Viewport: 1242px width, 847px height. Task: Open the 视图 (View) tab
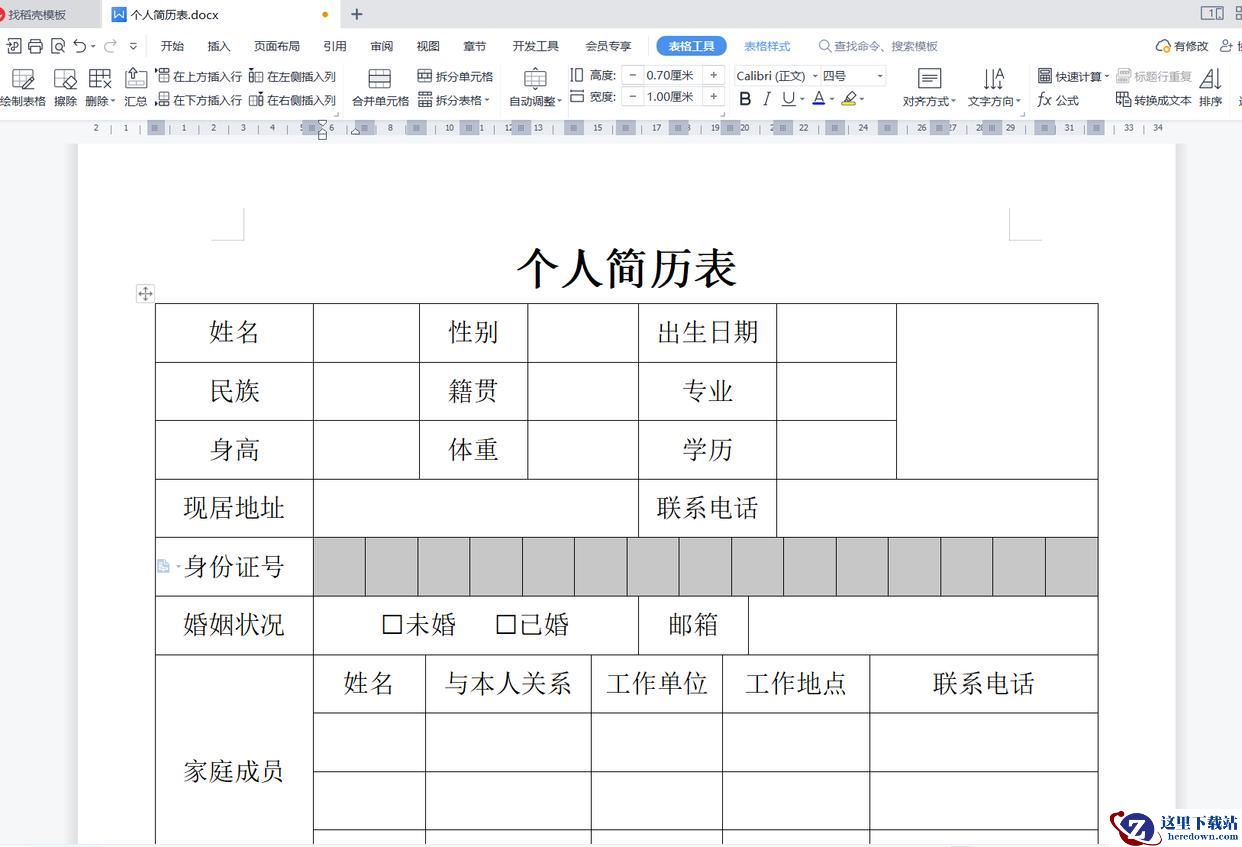tap(428, 46)
